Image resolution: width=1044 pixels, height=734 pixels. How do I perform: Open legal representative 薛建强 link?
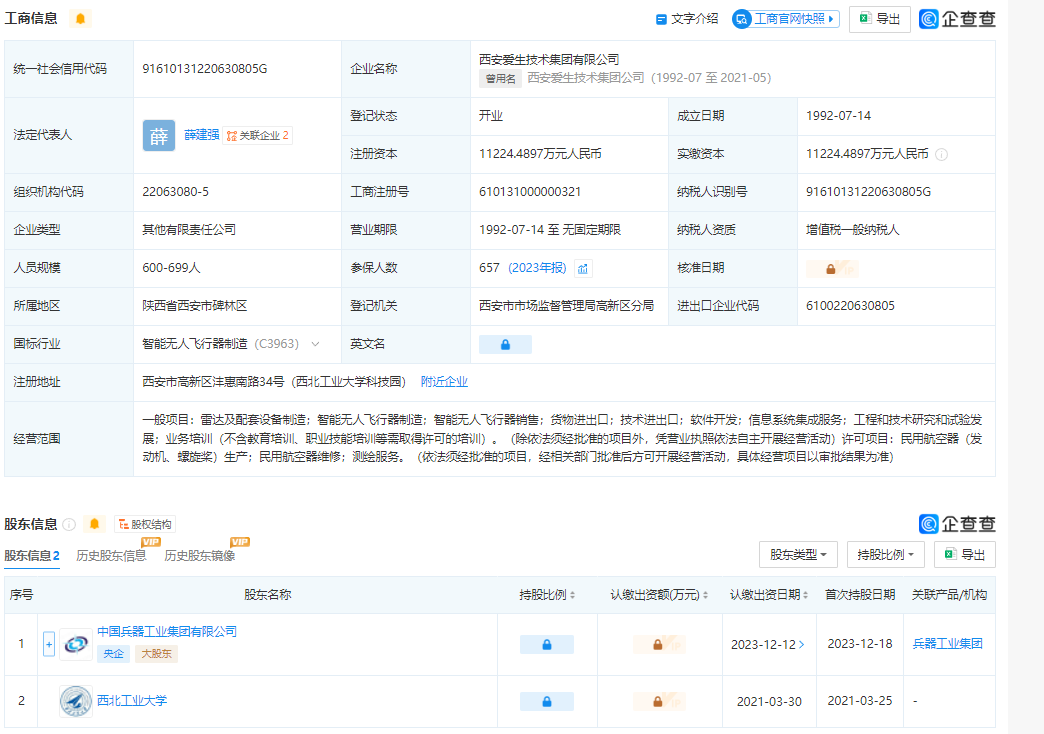tap(201, 135)
